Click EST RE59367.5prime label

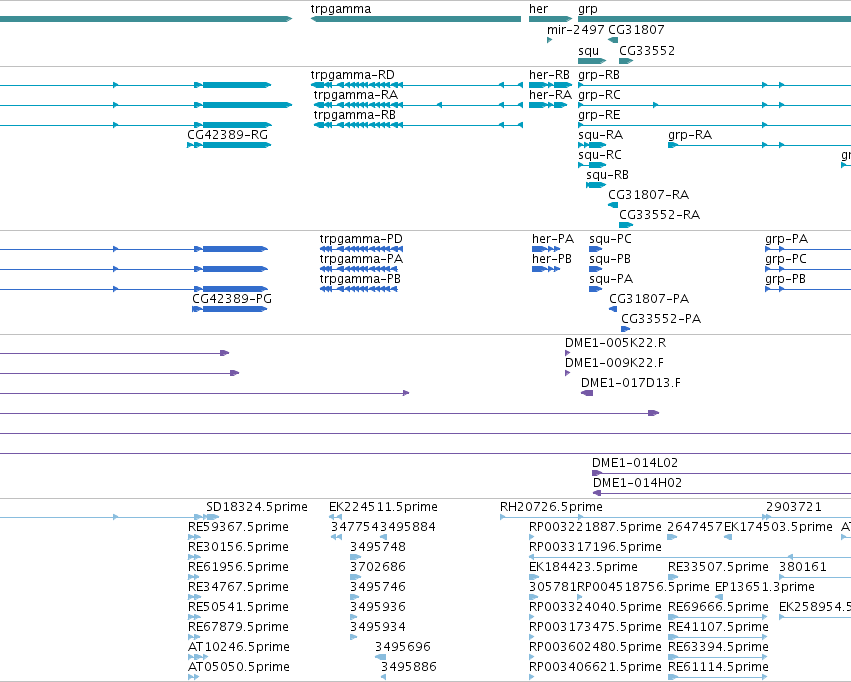click(238, 527)
